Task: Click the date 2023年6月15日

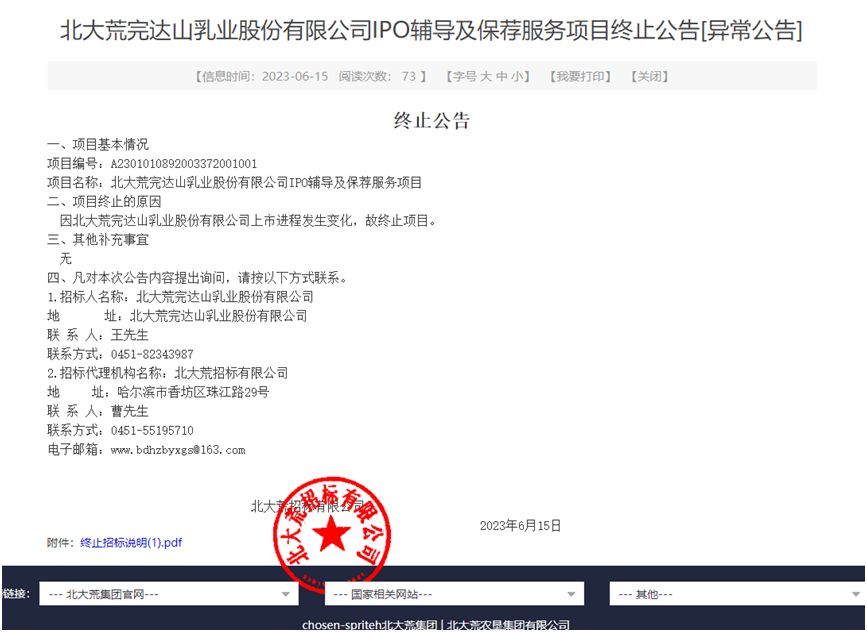Action: pyautogui.click(x=520, y=526)
